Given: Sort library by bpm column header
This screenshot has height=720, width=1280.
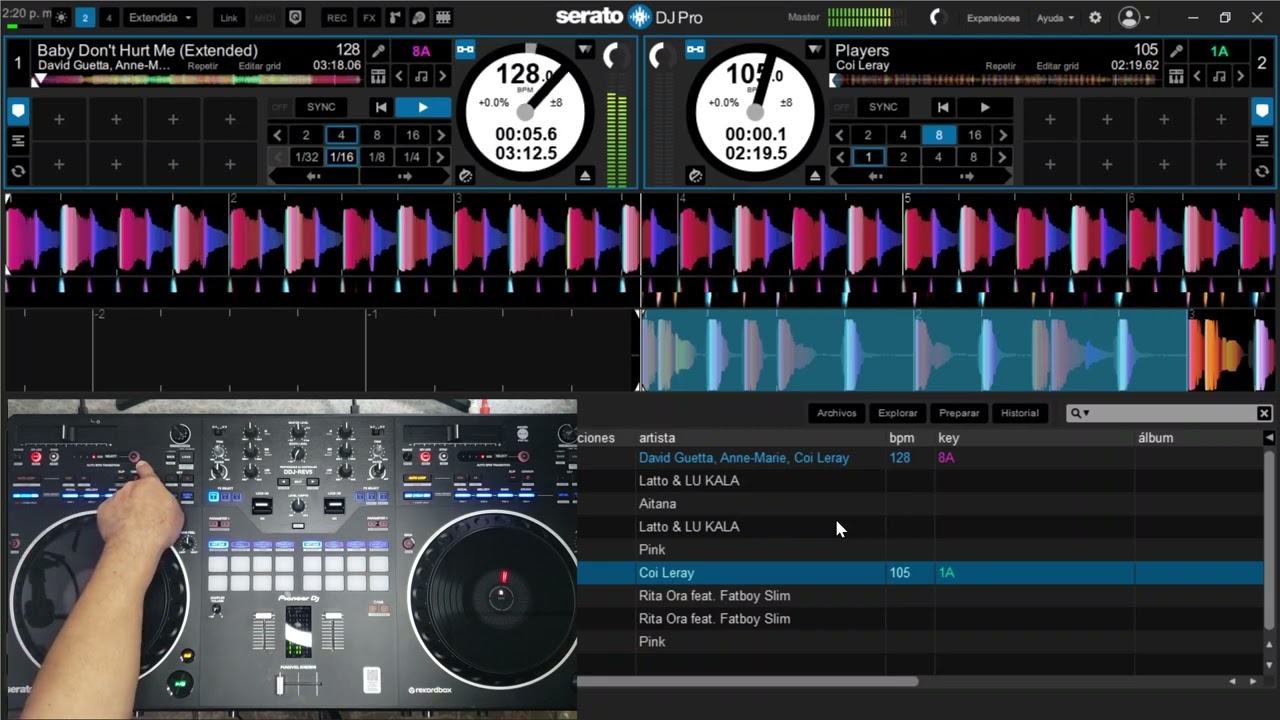Looking at the screenshot, I should point(900,438).
